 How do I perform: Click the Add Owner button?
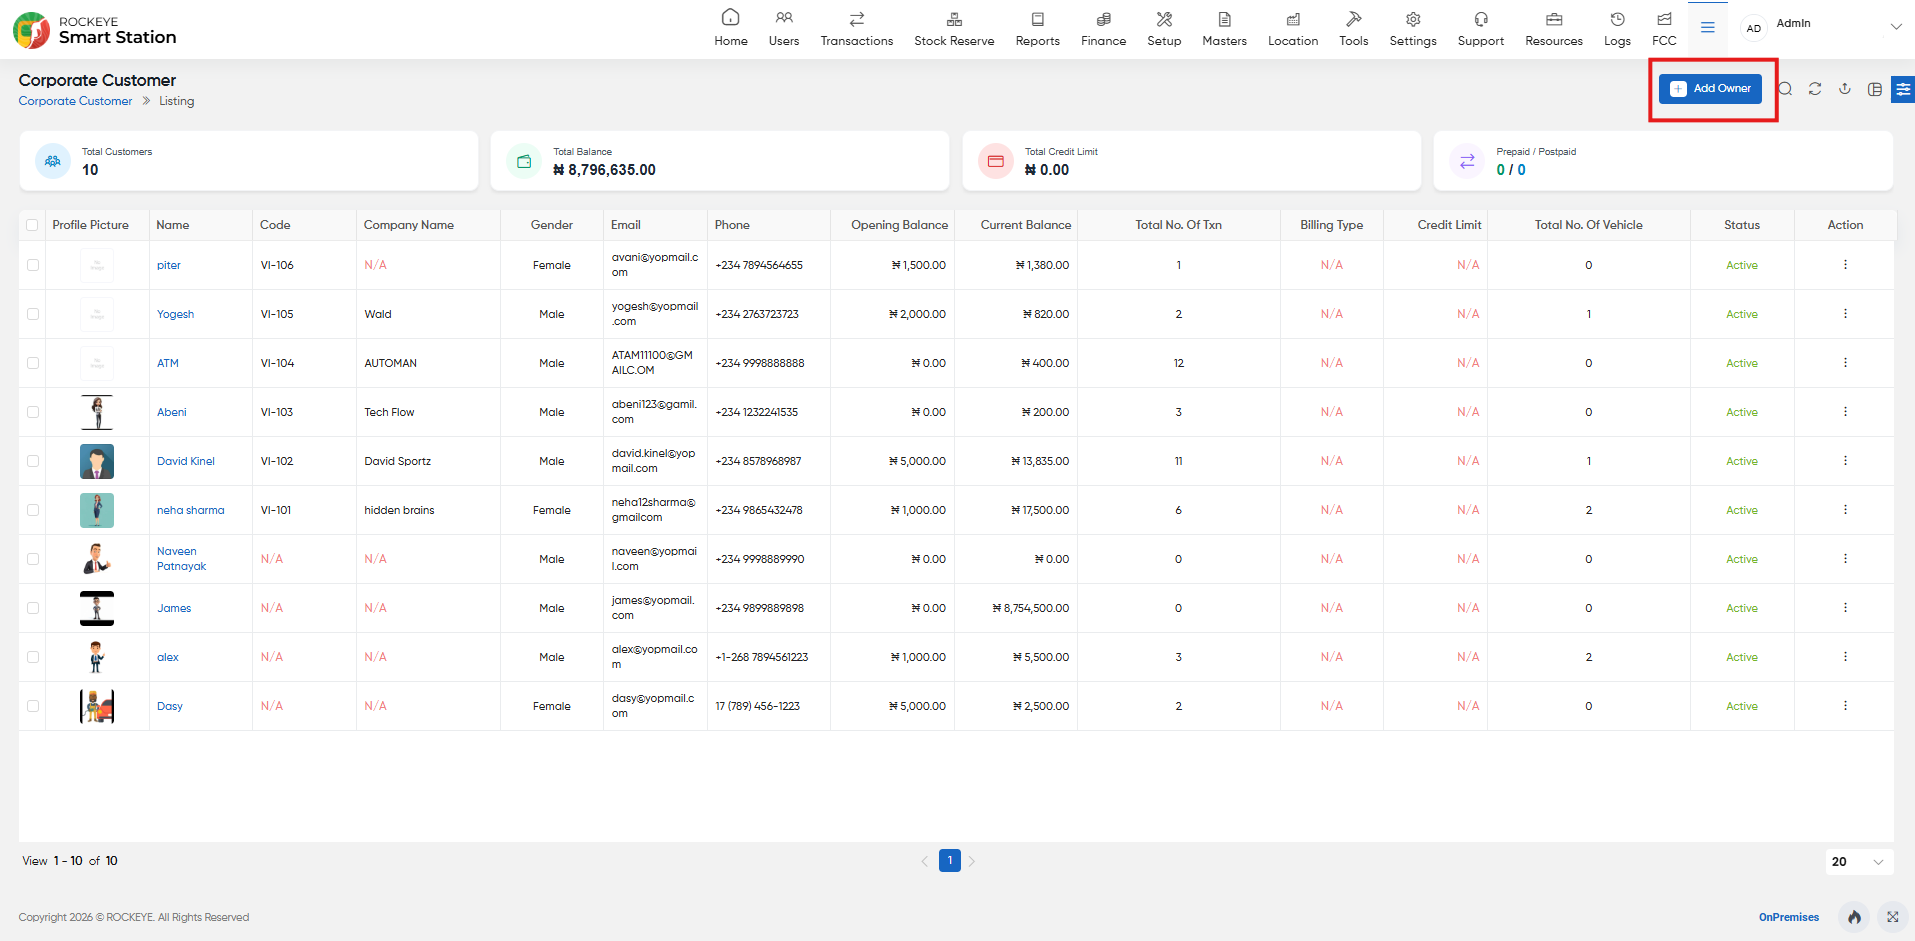pyautogui.click(x=1711, y=89)
